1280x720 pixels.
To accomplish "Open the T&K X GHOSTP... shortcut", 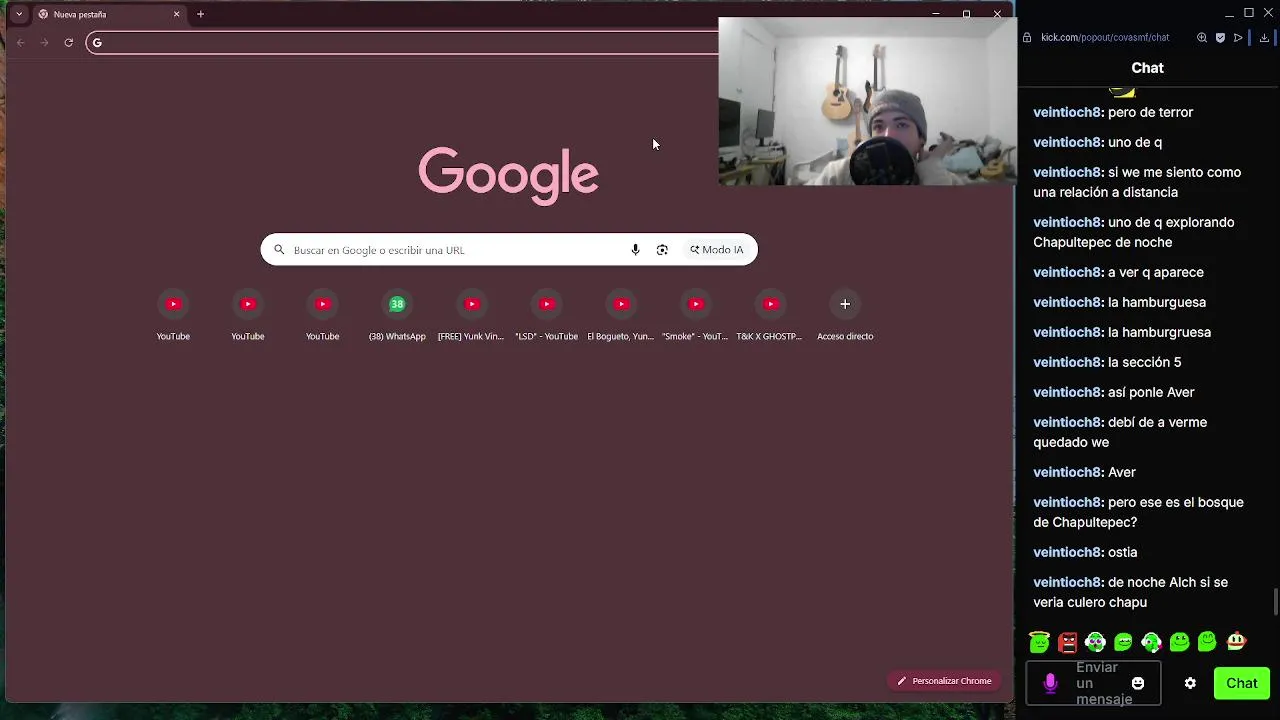I will (x=770, y=314).
